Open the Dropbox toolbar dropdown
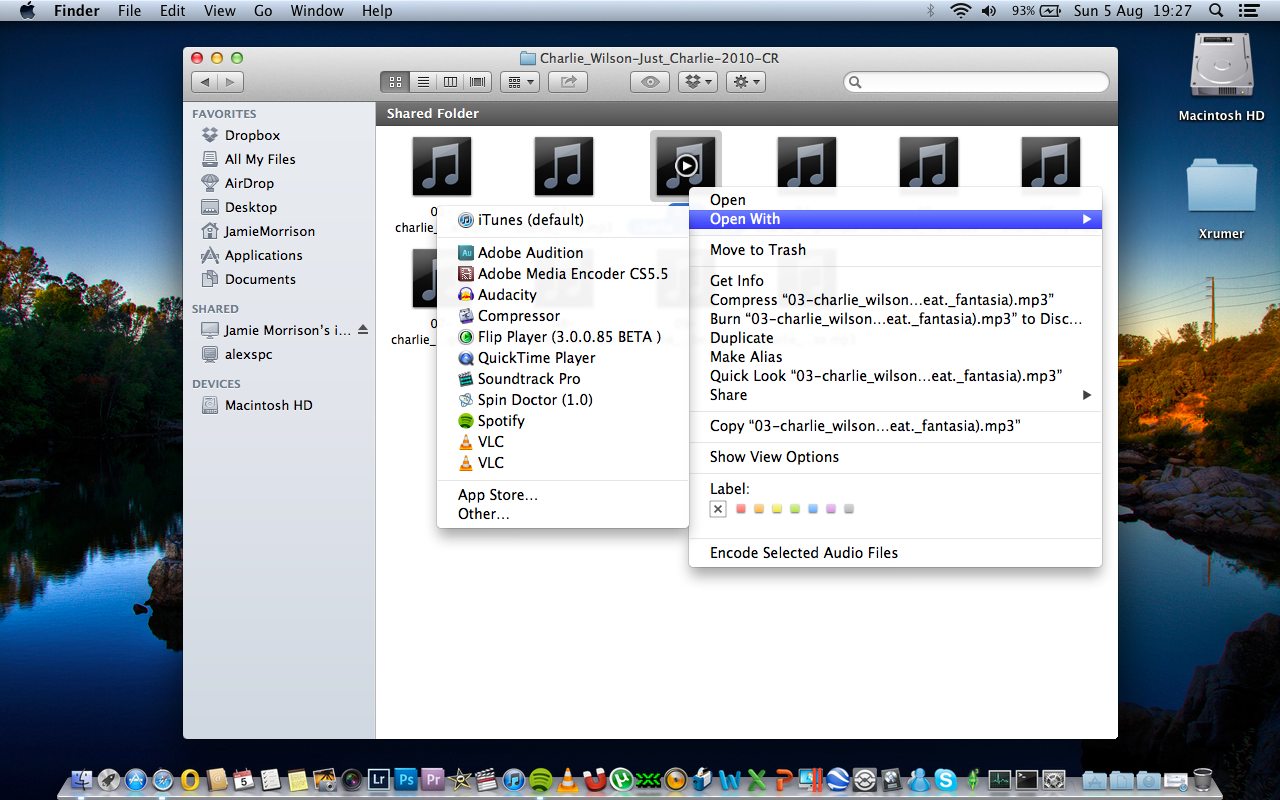This screenshot has width=1280, height=800. point(698,82)
